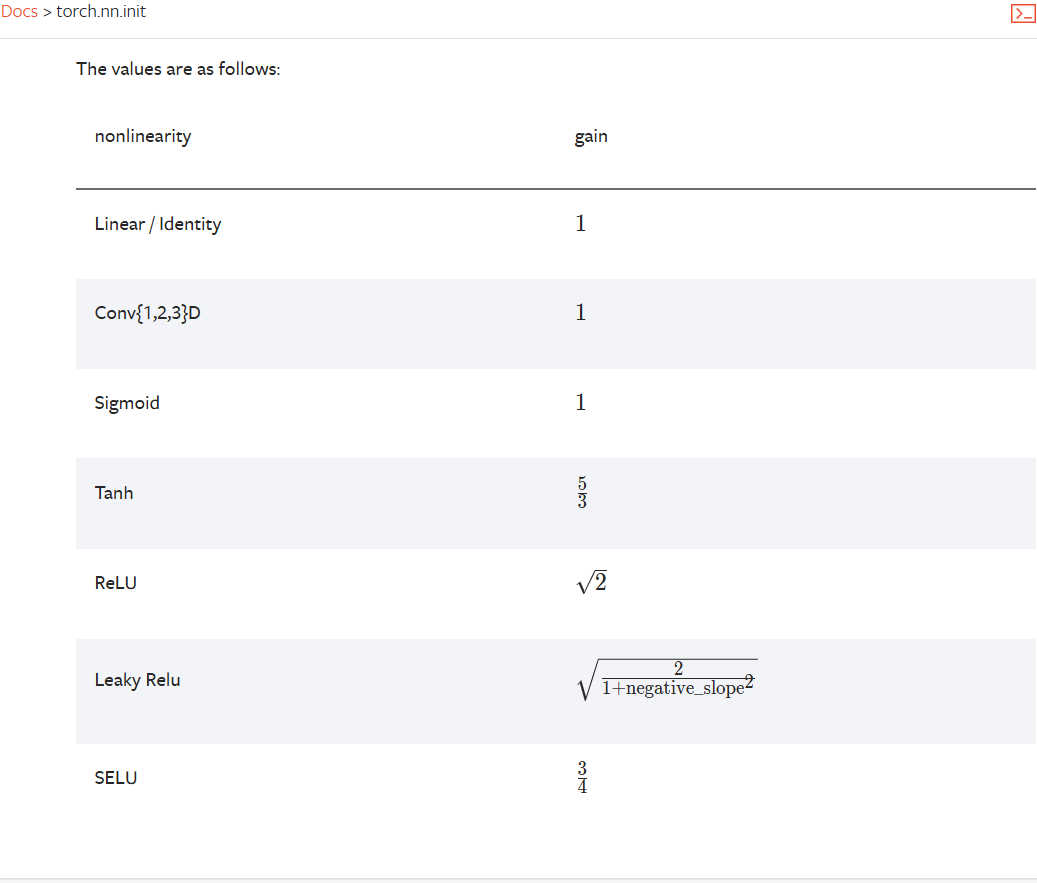Click the gain value 1 for Conv{1,2,3}D
The height and width of the screenshot is (883, 1037).
pos(581,312)
